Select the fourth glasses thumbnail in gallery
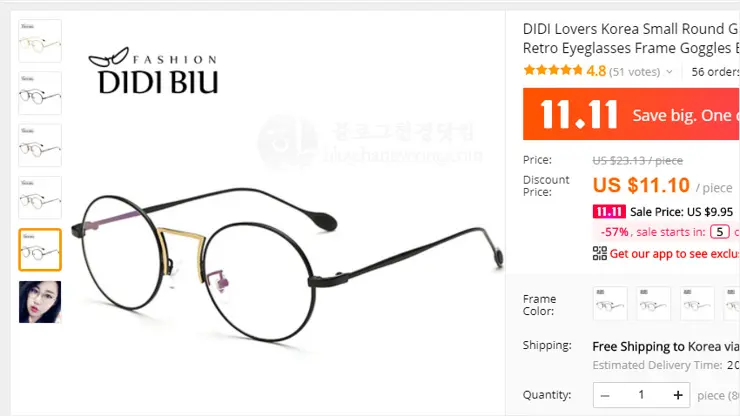 click(x=40, y=197)
